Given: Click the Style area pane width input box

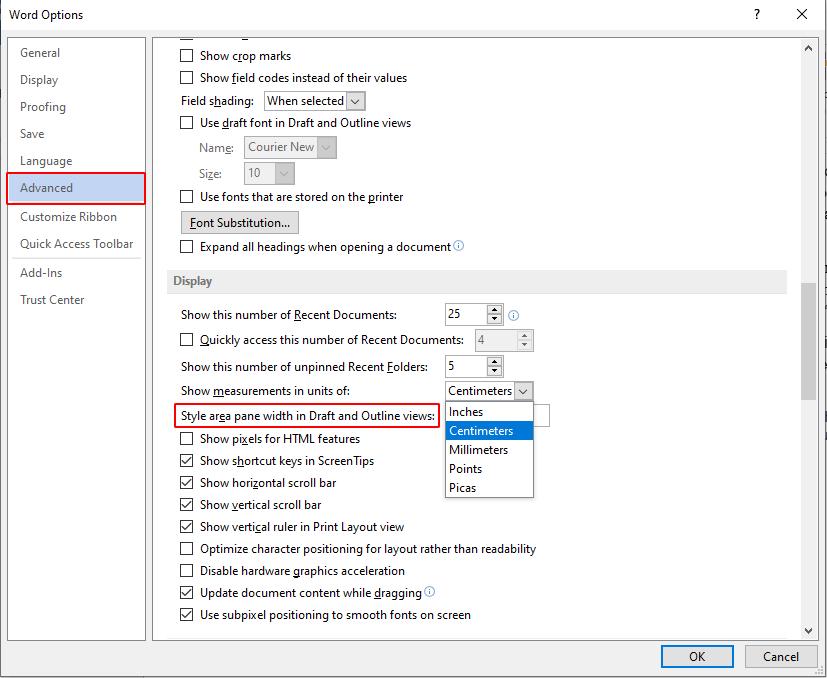Looking at the screenshot, I should (541, 415).
